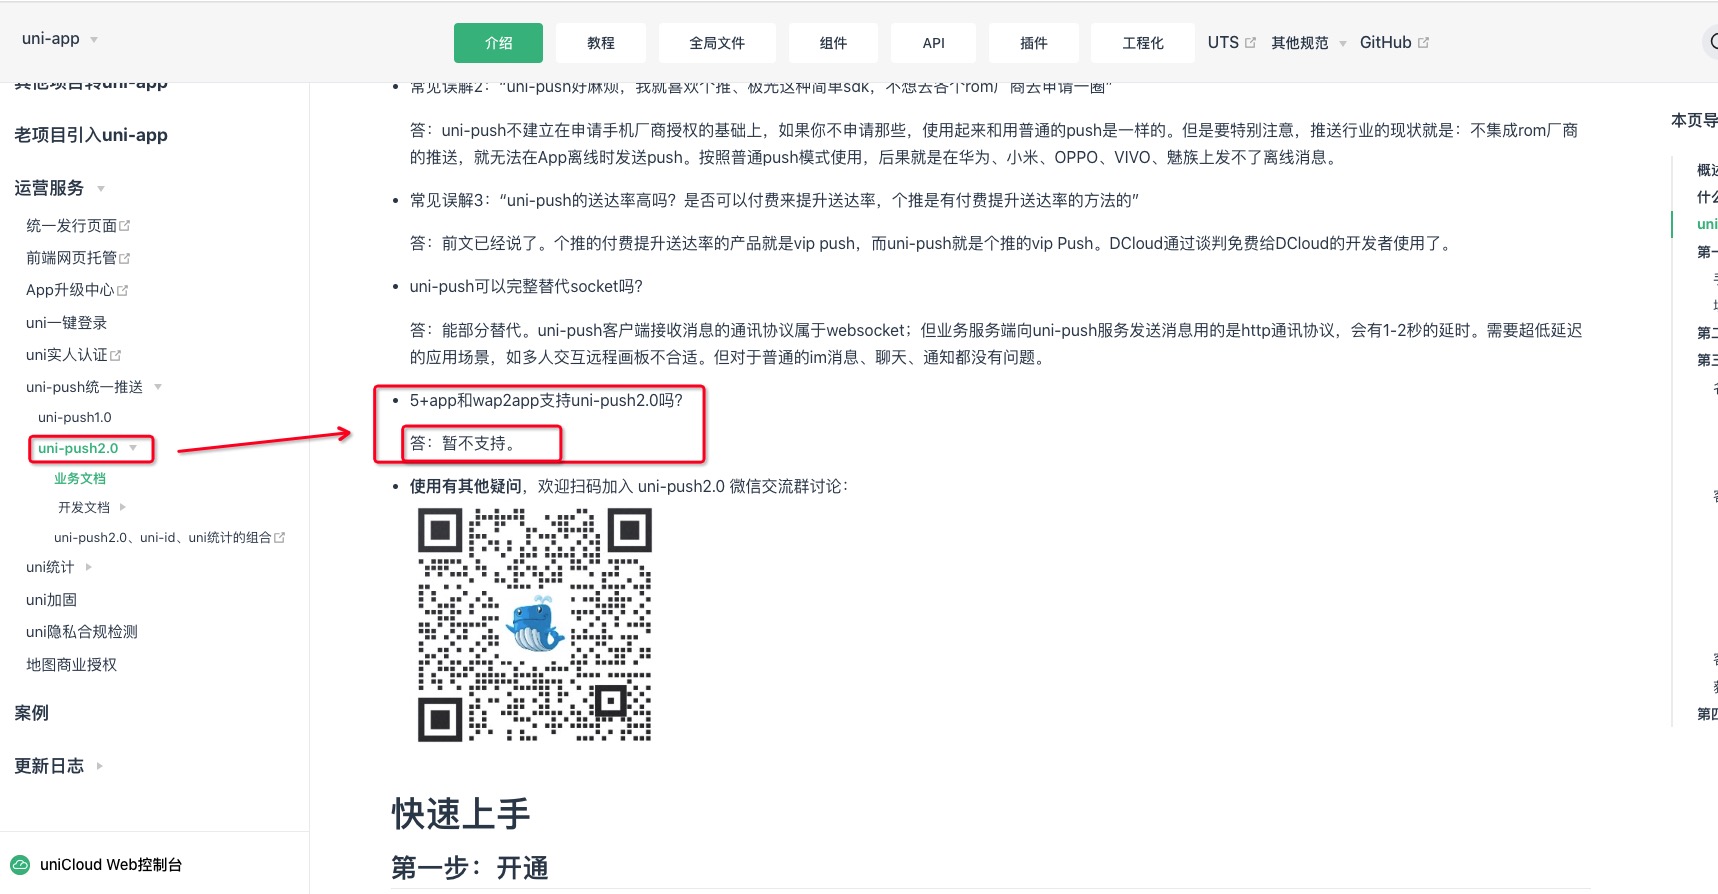Open uni隐私合规检测 sidebar page

[82, 632]
